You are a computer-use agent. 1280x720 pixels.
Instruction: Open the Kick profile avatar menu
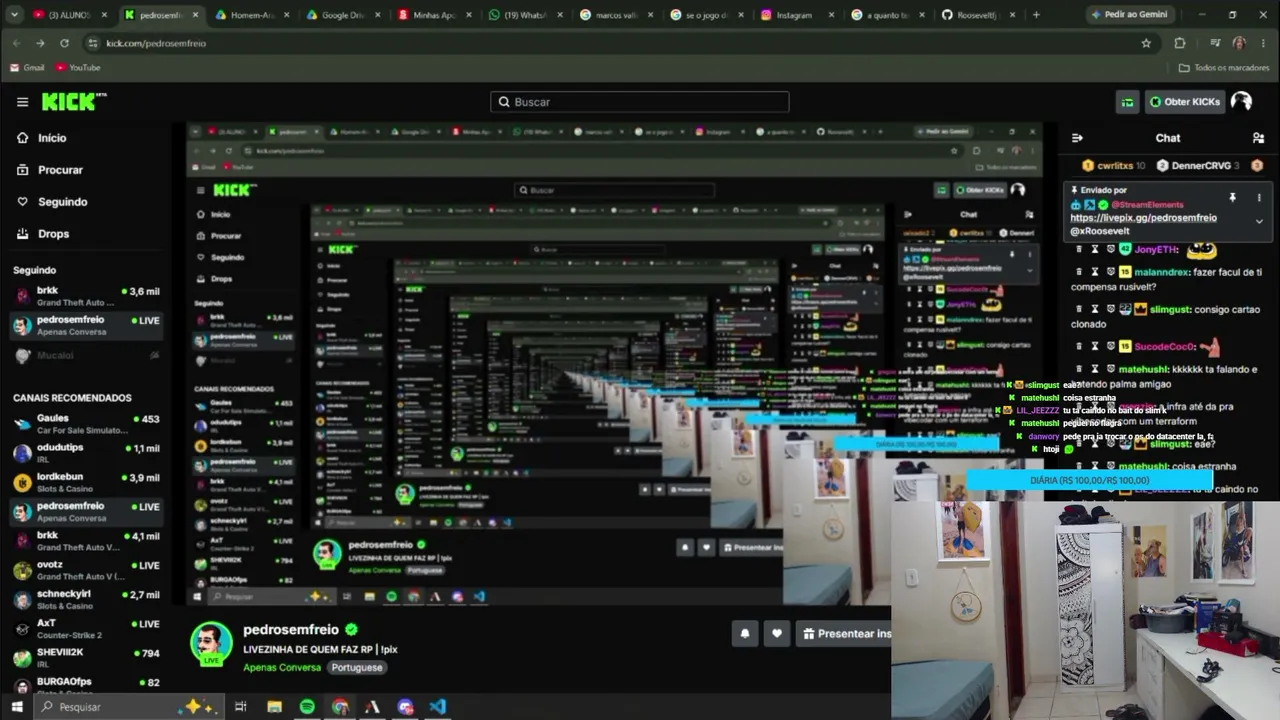tap(1241, 102)
